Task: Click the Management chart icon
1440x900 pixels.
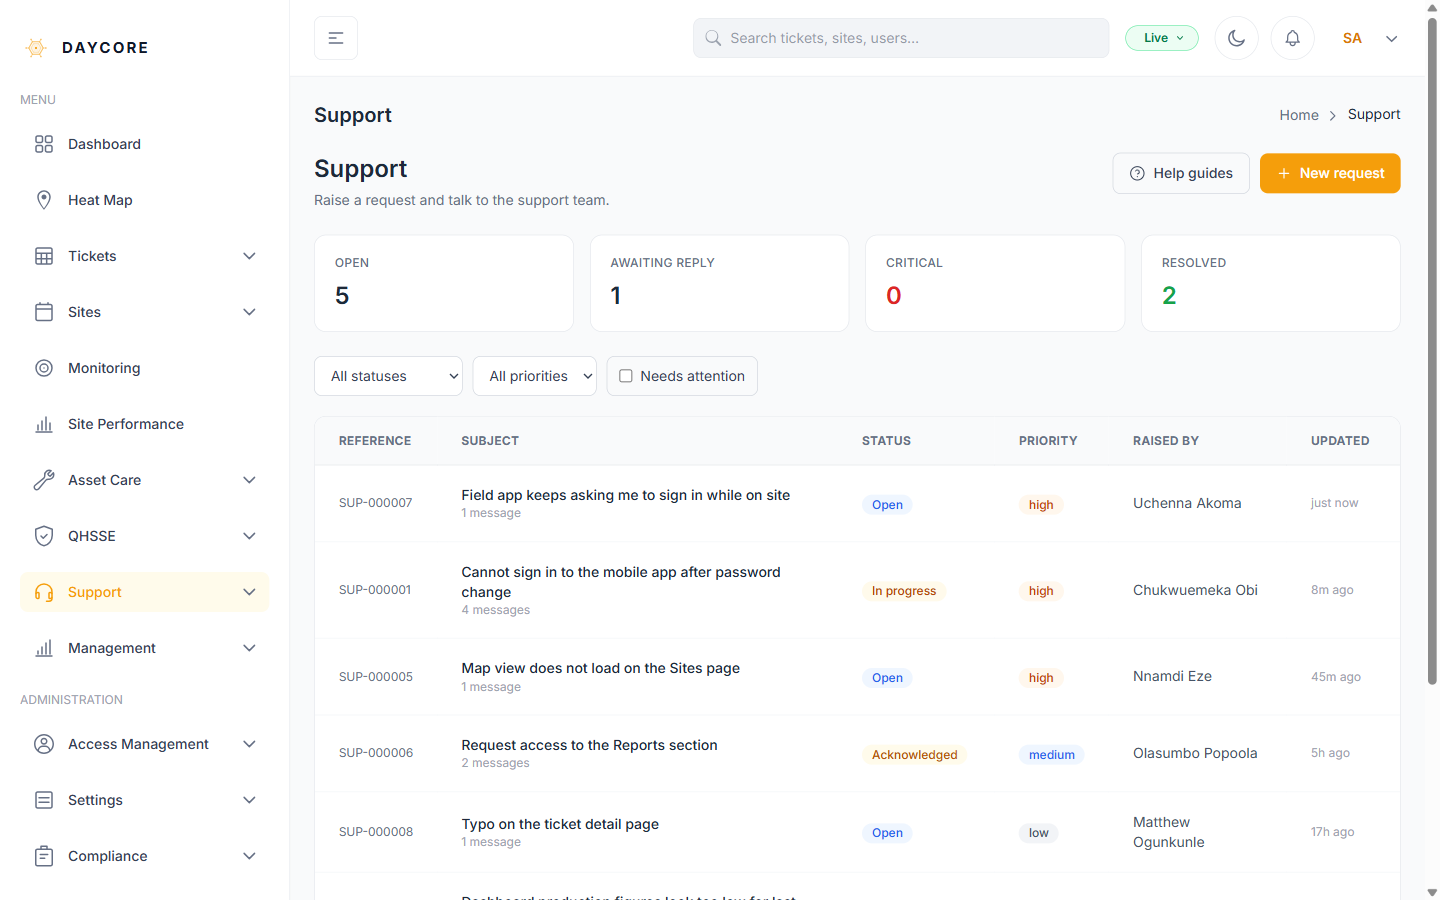Action: point(44,648)
